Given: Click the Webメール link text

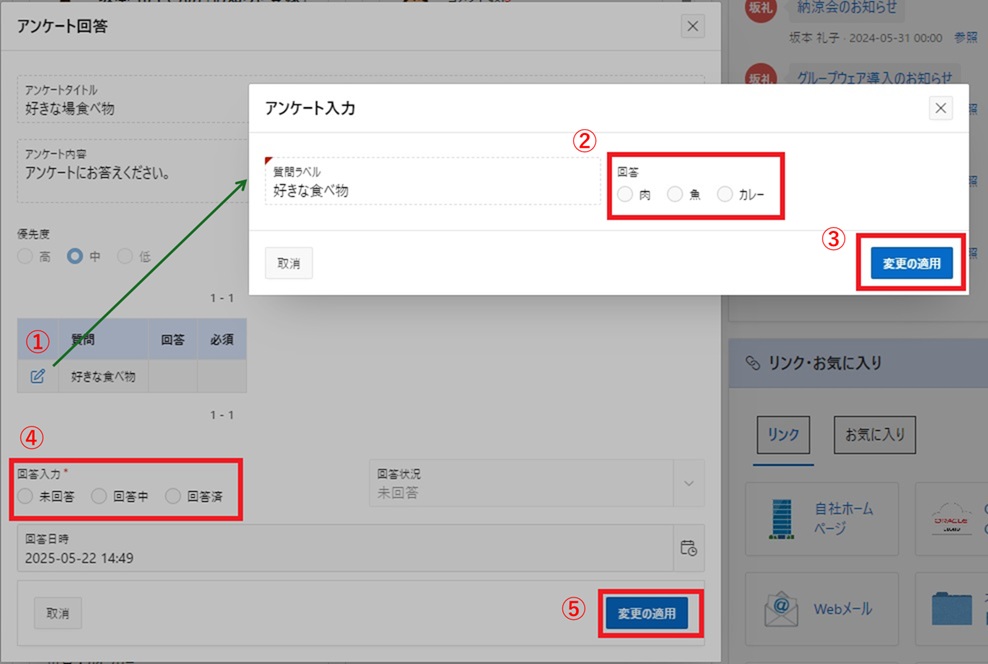Looking at the screenshot, I should 843,609.
